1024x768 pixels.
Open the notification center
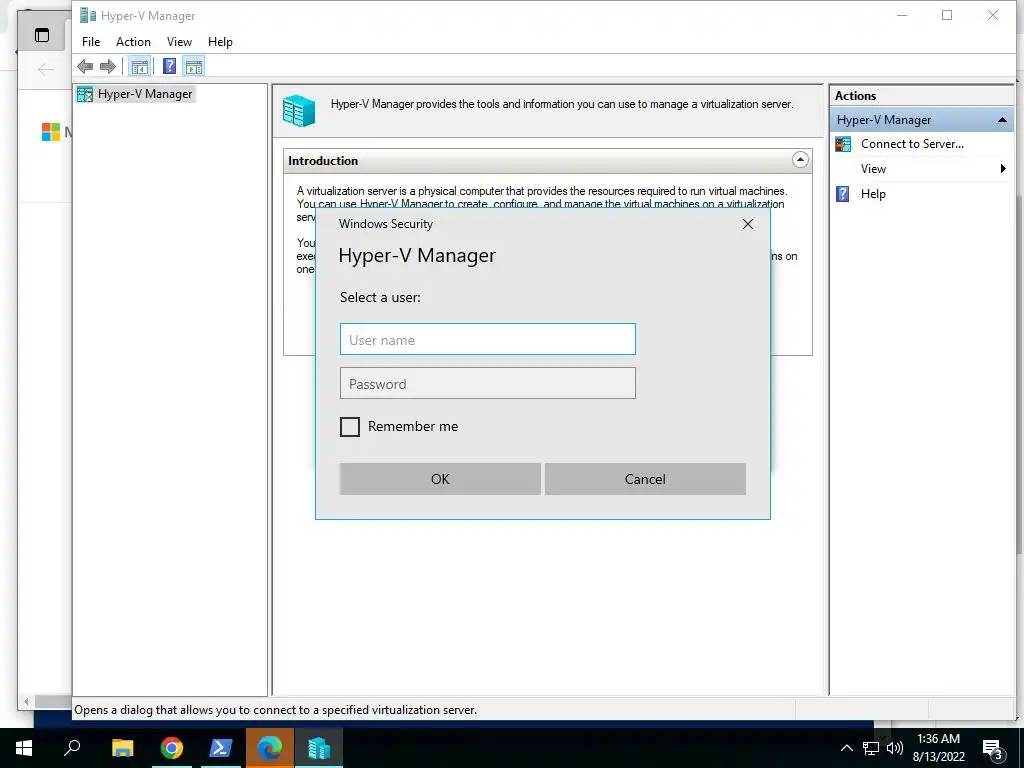993,749
